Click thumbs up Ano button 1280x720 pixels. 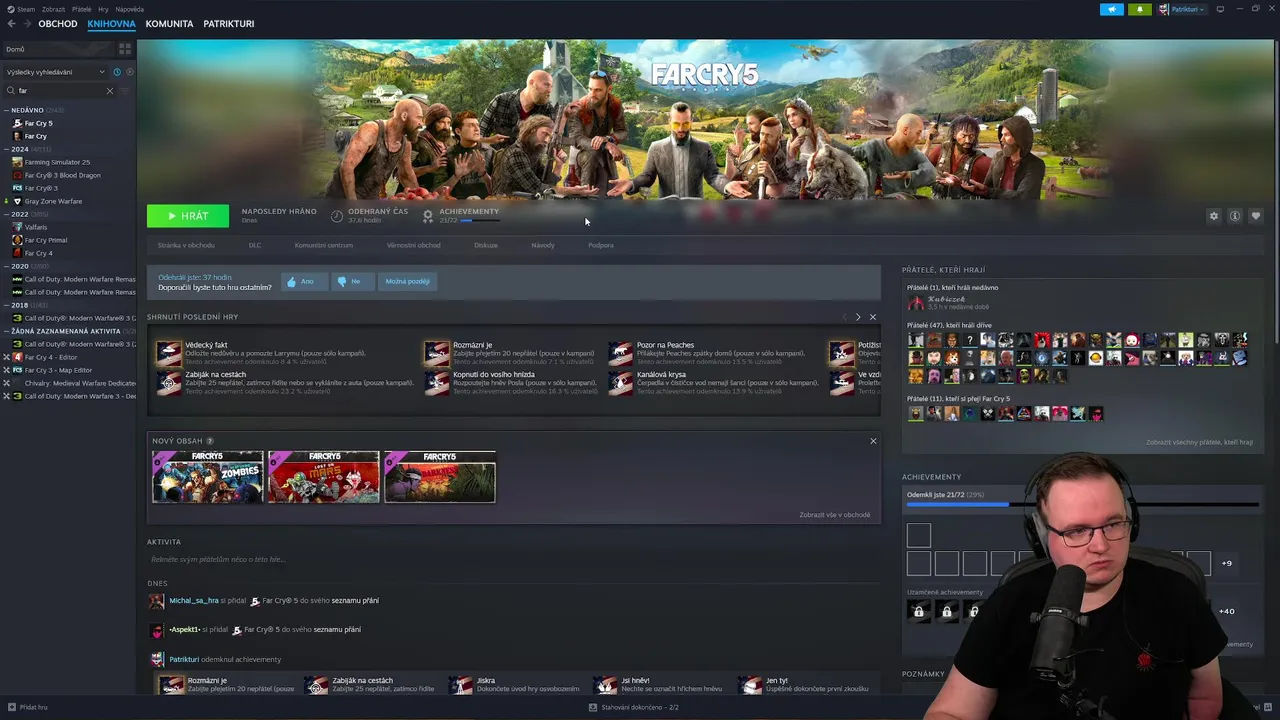click(304, 281)
